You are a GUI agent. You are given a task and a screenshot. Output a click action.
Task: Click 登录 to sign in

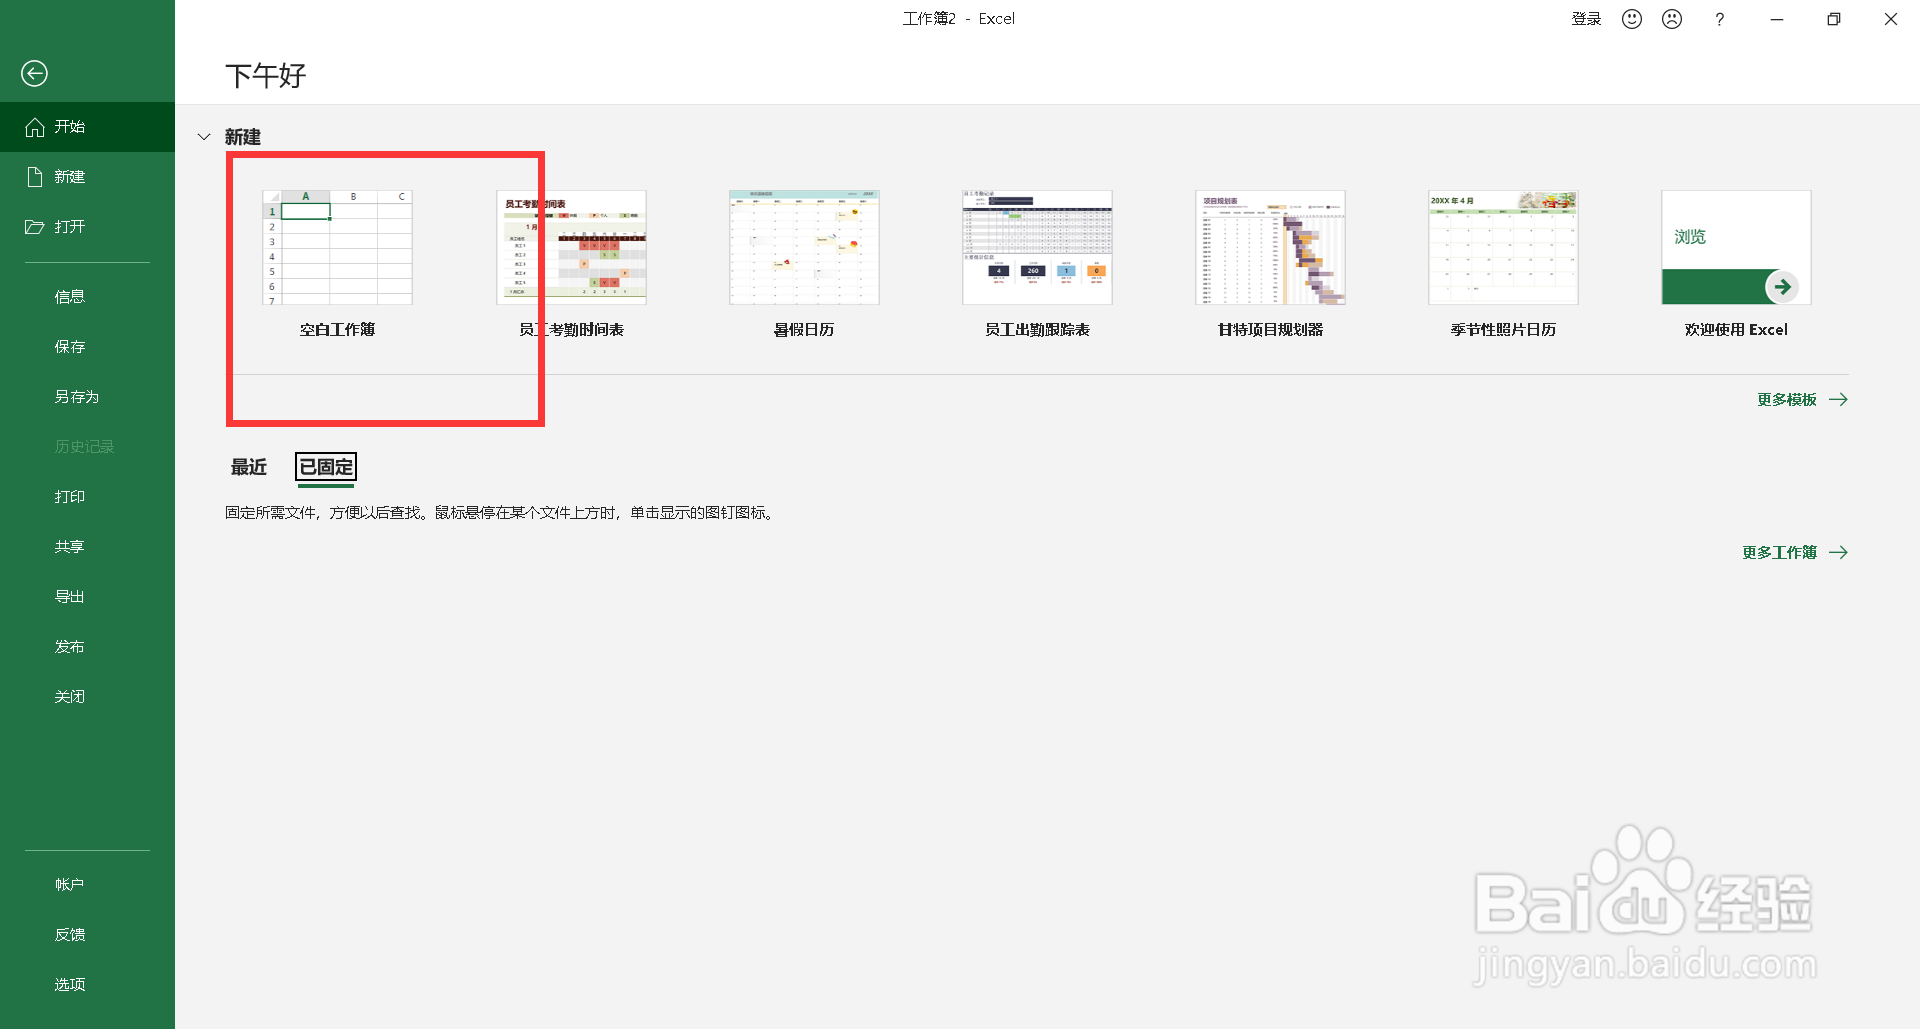(x=1586, y=19)
